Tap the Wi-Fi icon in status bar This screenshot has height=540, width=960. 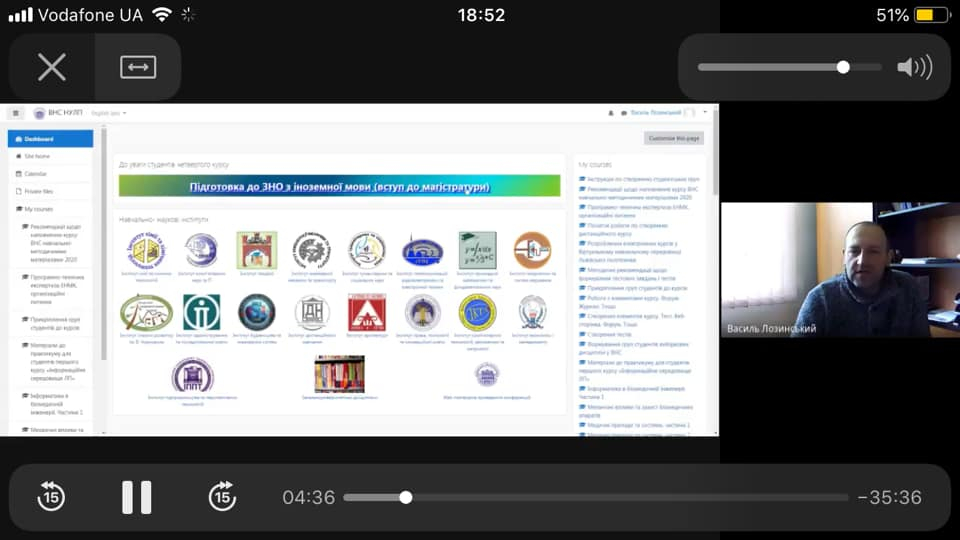point(162,14)
